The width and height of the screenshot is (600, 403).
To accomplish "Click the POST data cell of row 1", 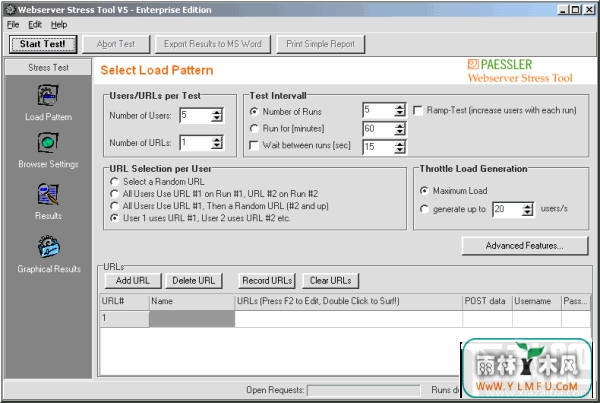I will pos(488,319).
